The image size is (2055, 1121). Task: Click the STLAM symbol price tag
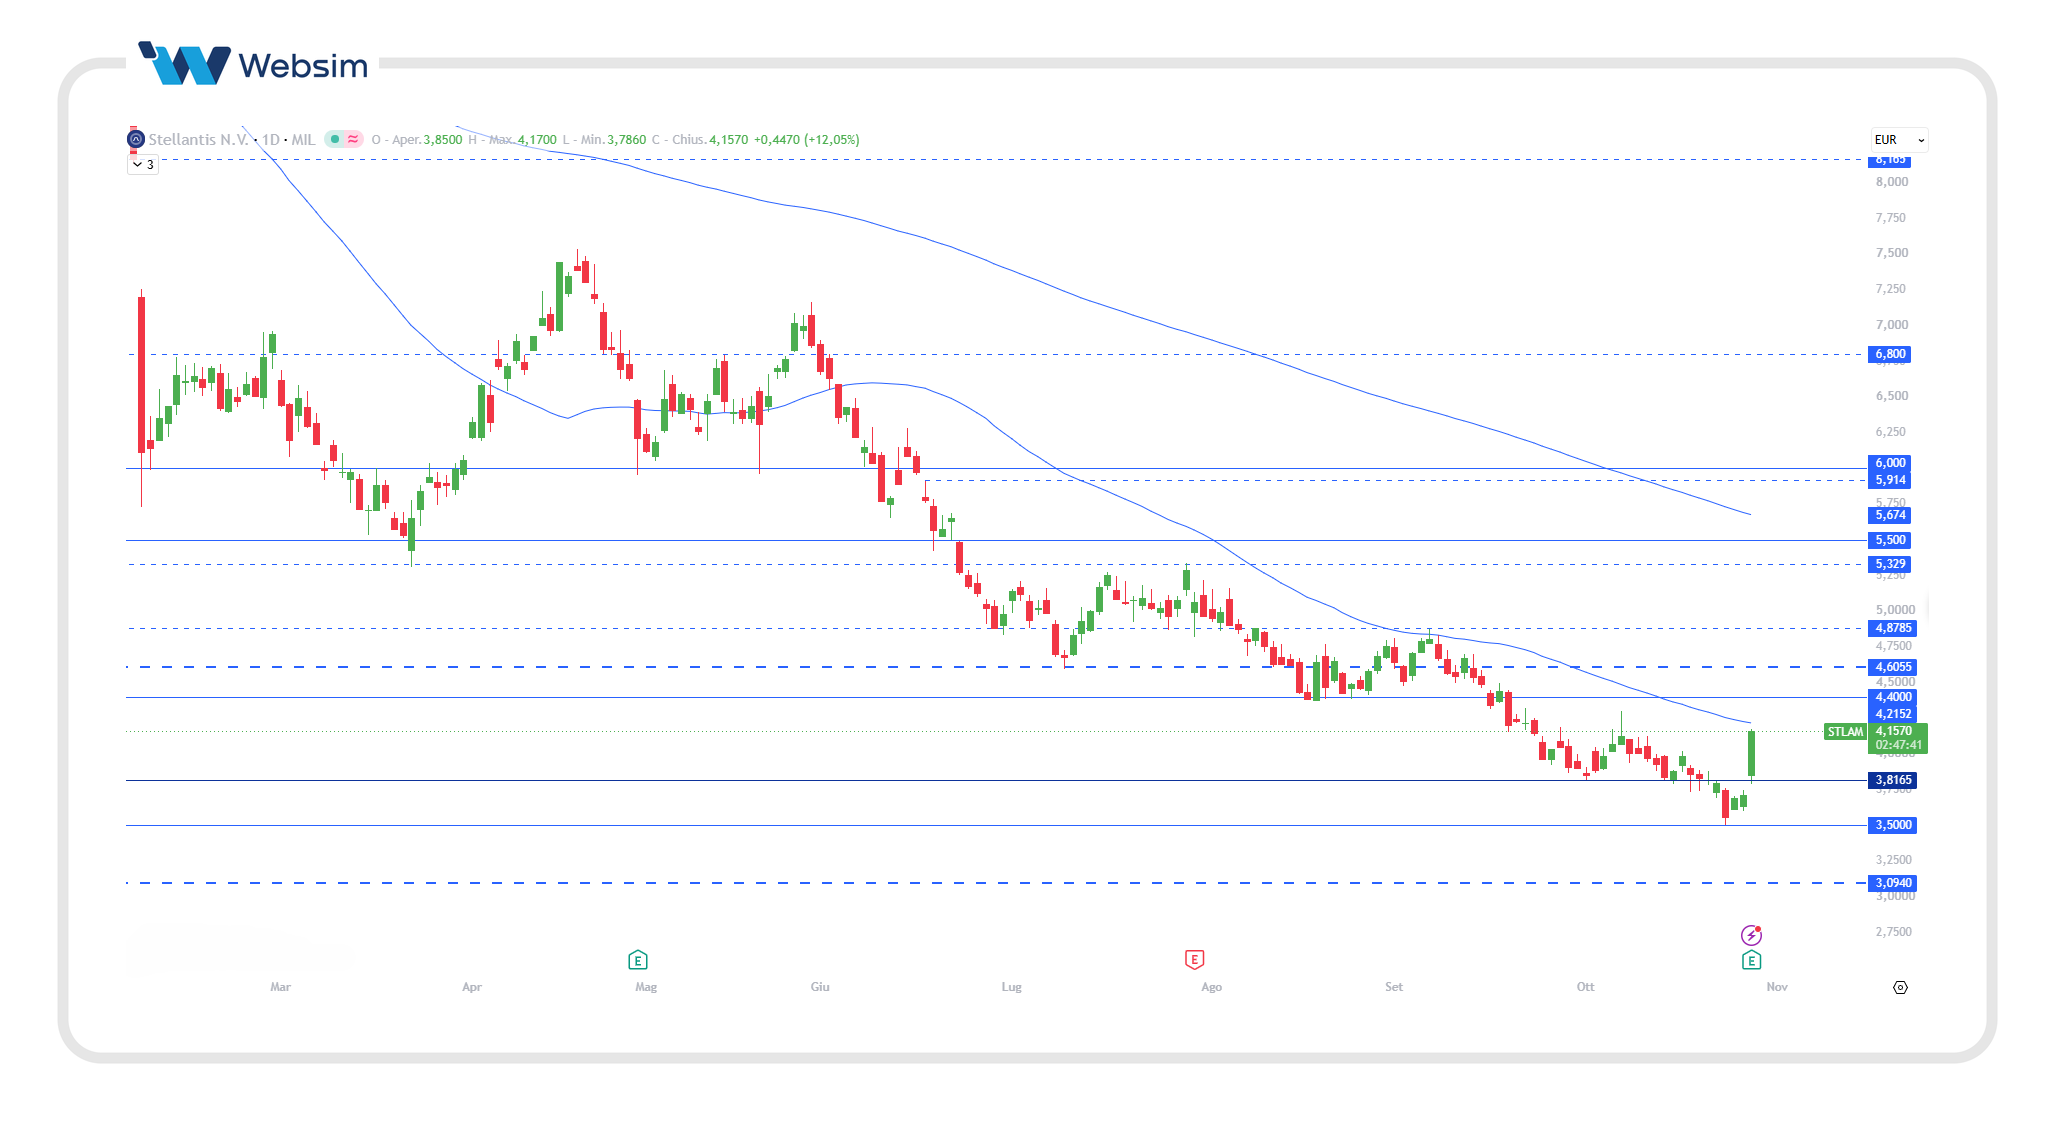[x=1845, y=732]
